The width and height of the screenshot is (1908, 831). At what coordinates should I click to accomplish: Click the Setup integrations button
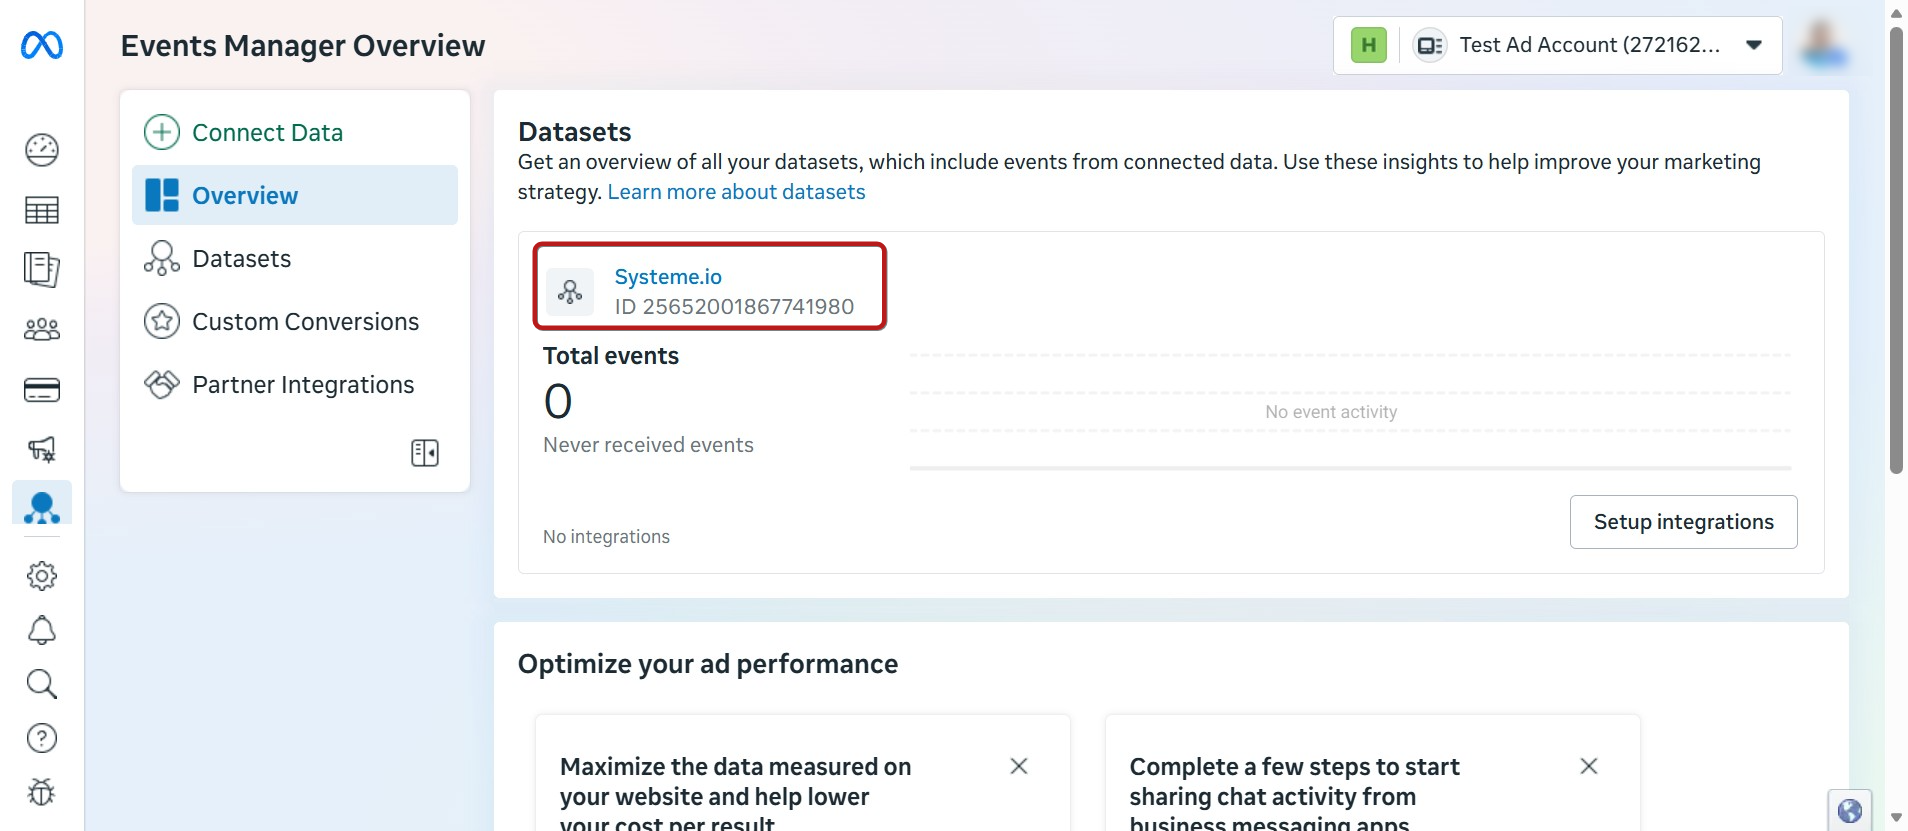1683,522
